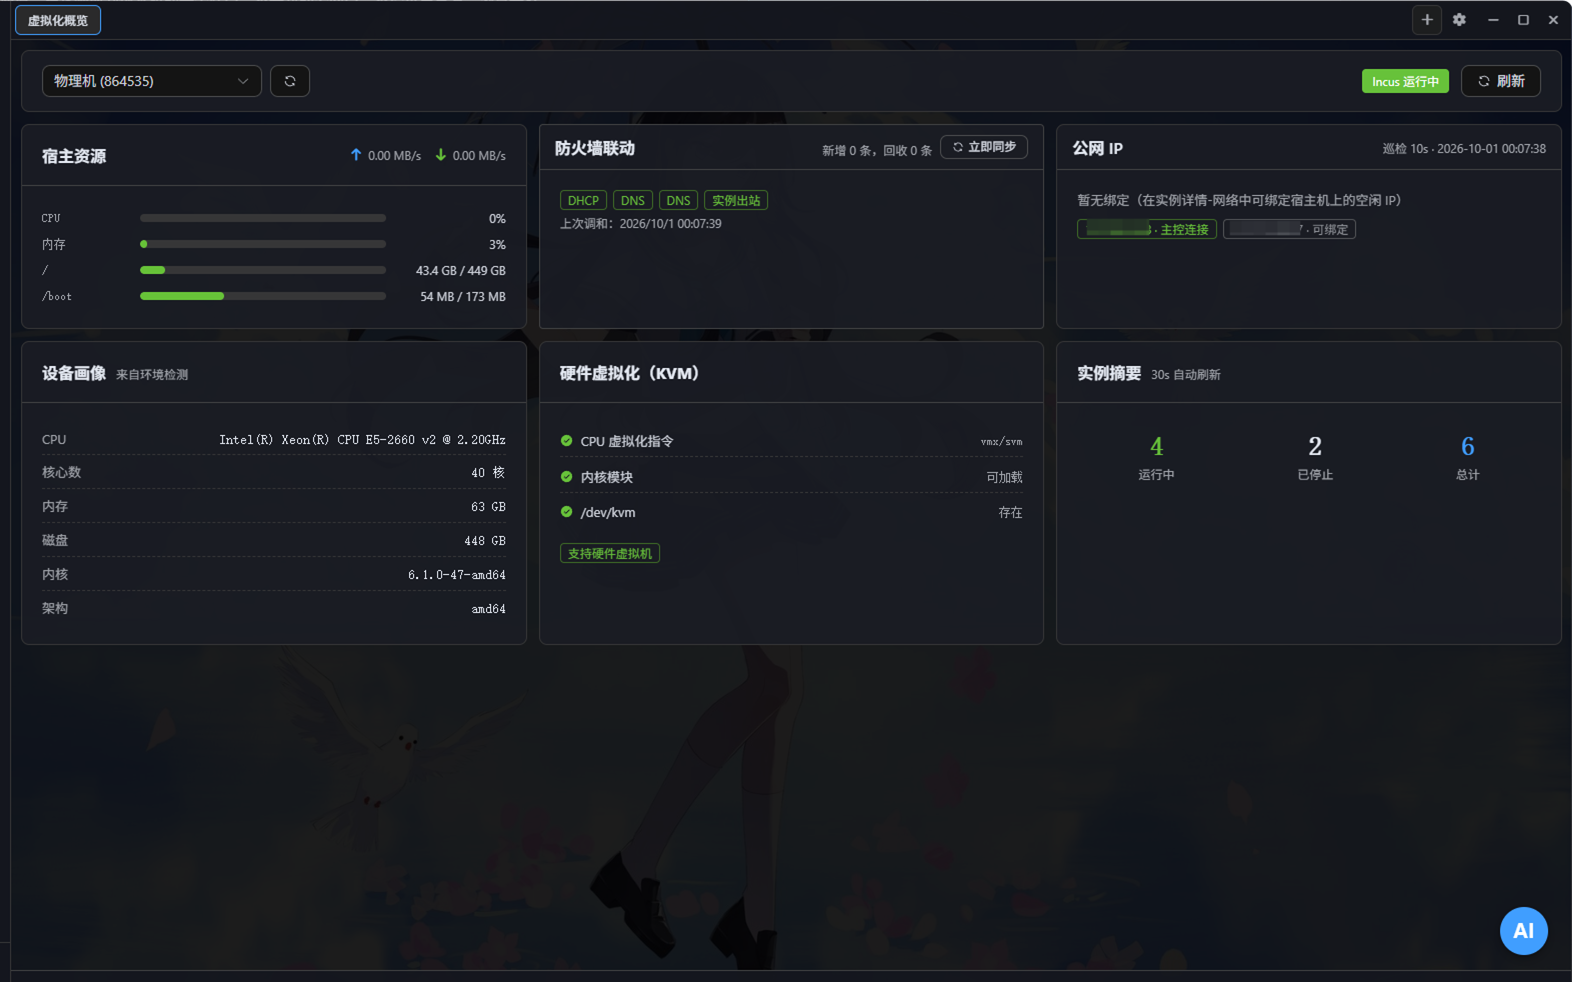Image resolution: width=1572 pixels, height=982 pixels.
Task: Click the 立即同步 button
Action: click(x=984, y=147)
